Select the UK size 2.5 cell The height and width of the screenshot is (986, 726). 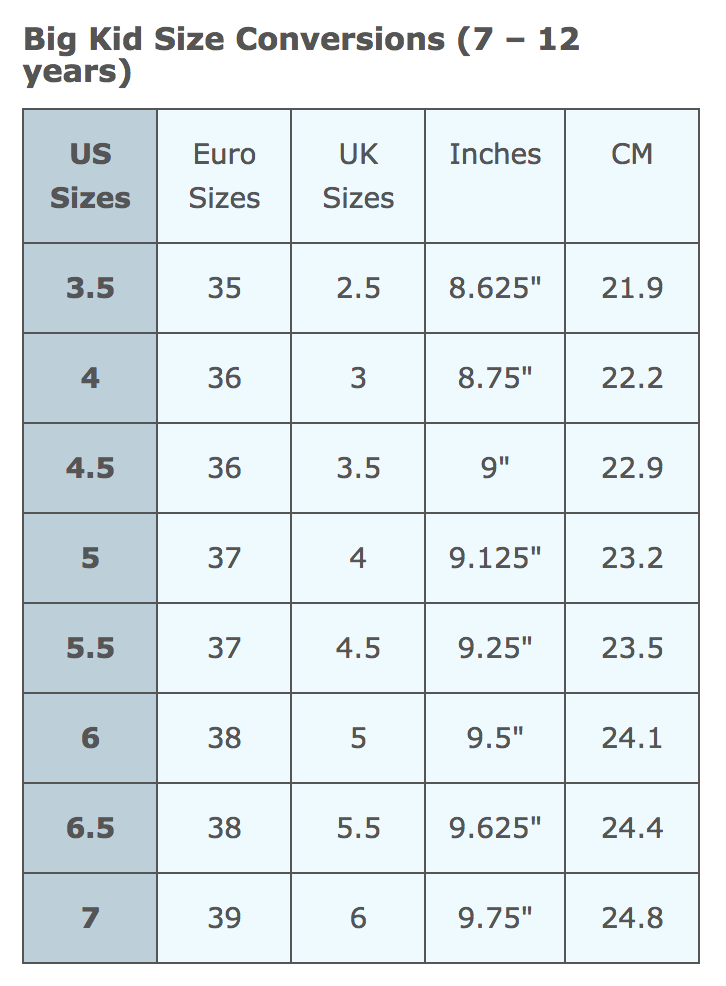pyautogui.click(x=358, y=288)
